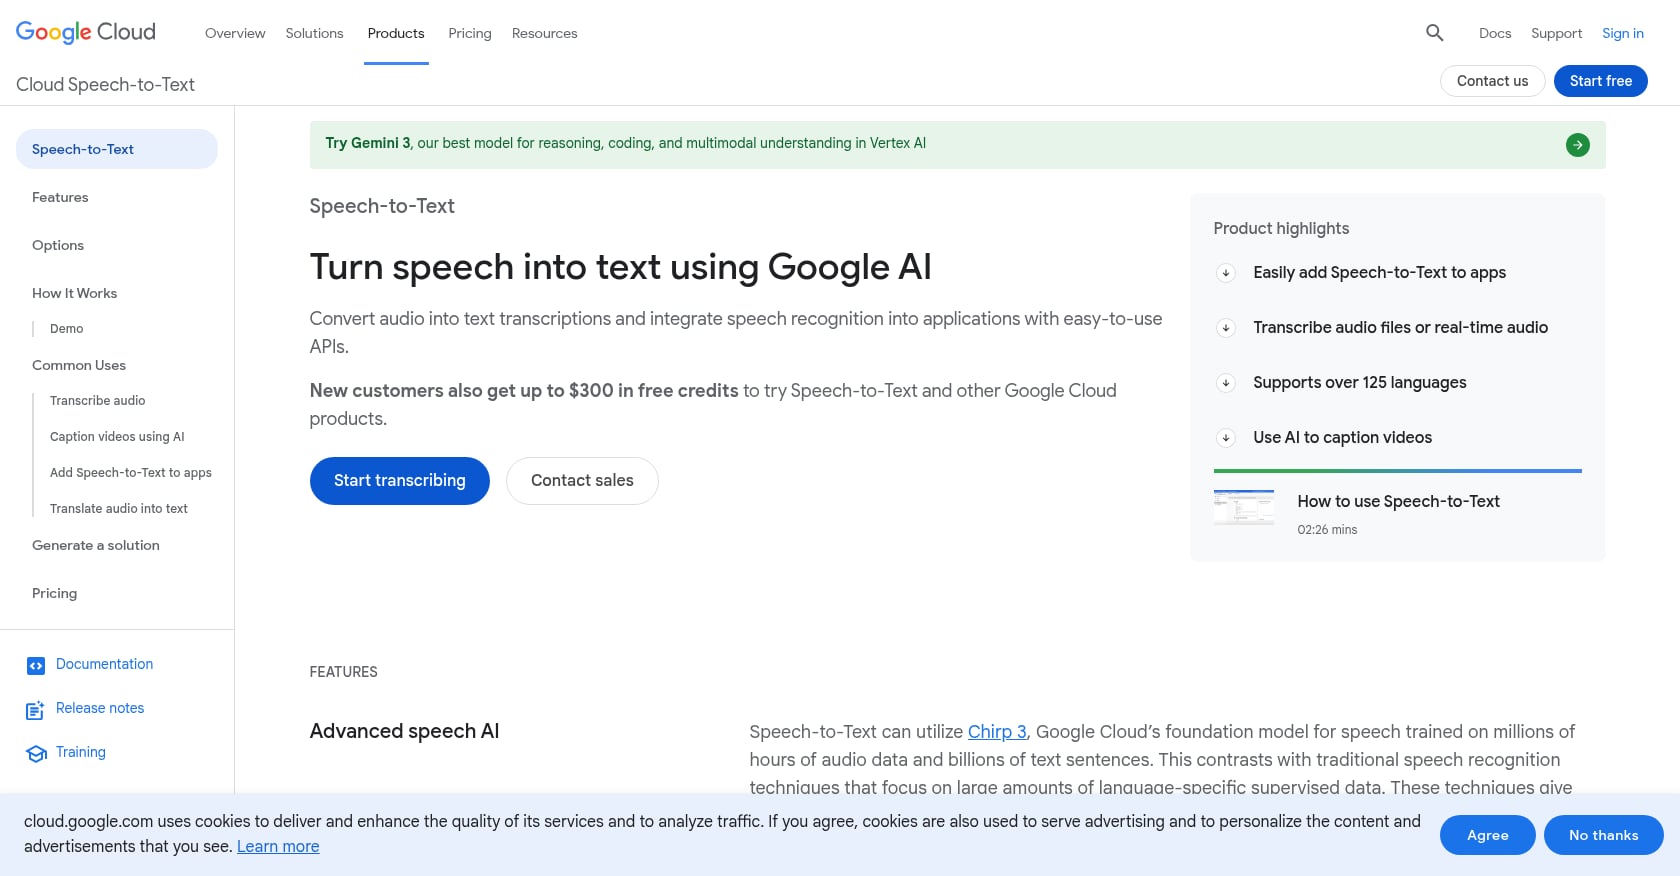Click the Cloud Speech-to-Text page title
Screen dimensions: 1680x876
pyautogui.click(x=105, y=85)
